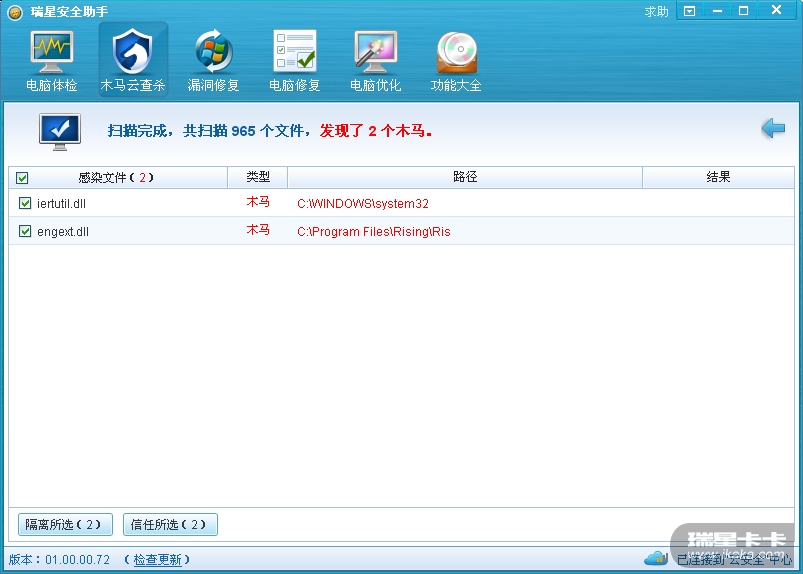Open the 电脑体检 computer checkup icon

tap(52, 60)
